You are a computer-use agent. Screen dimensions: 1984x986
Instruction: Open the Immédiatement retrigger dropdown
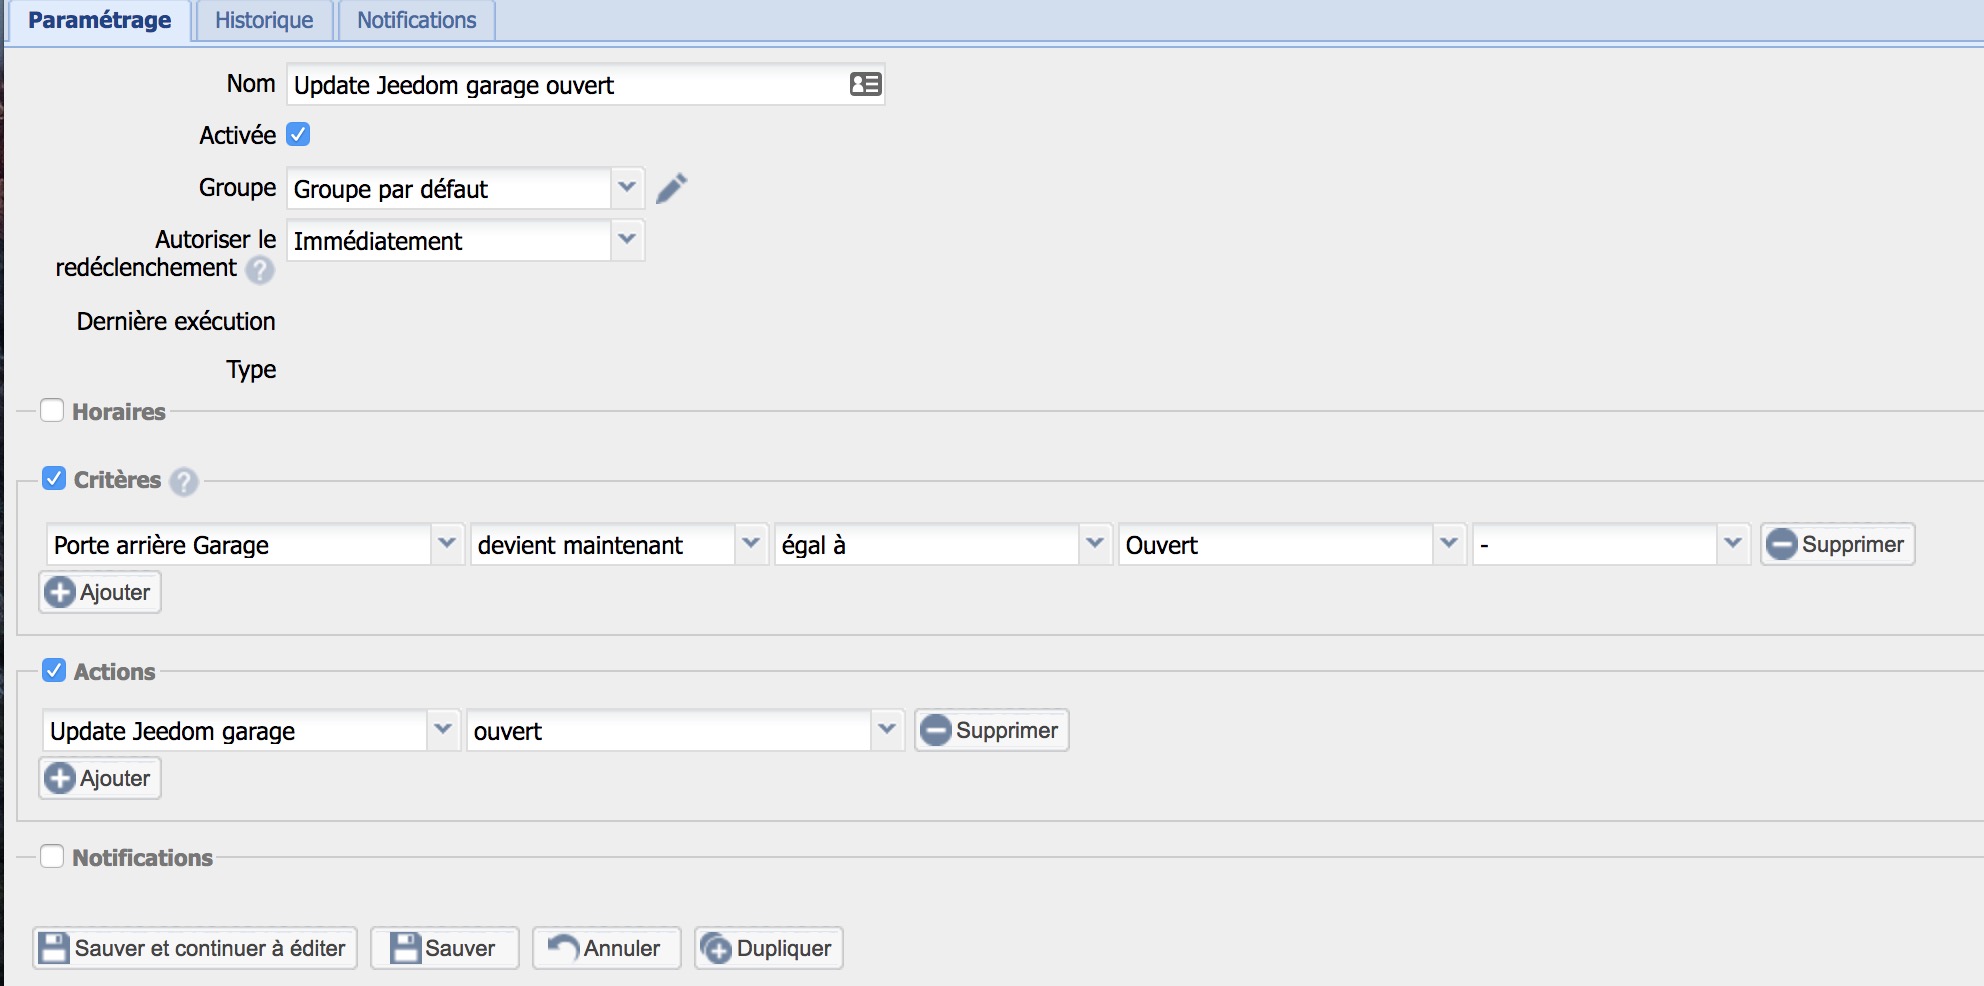point(627,240)
